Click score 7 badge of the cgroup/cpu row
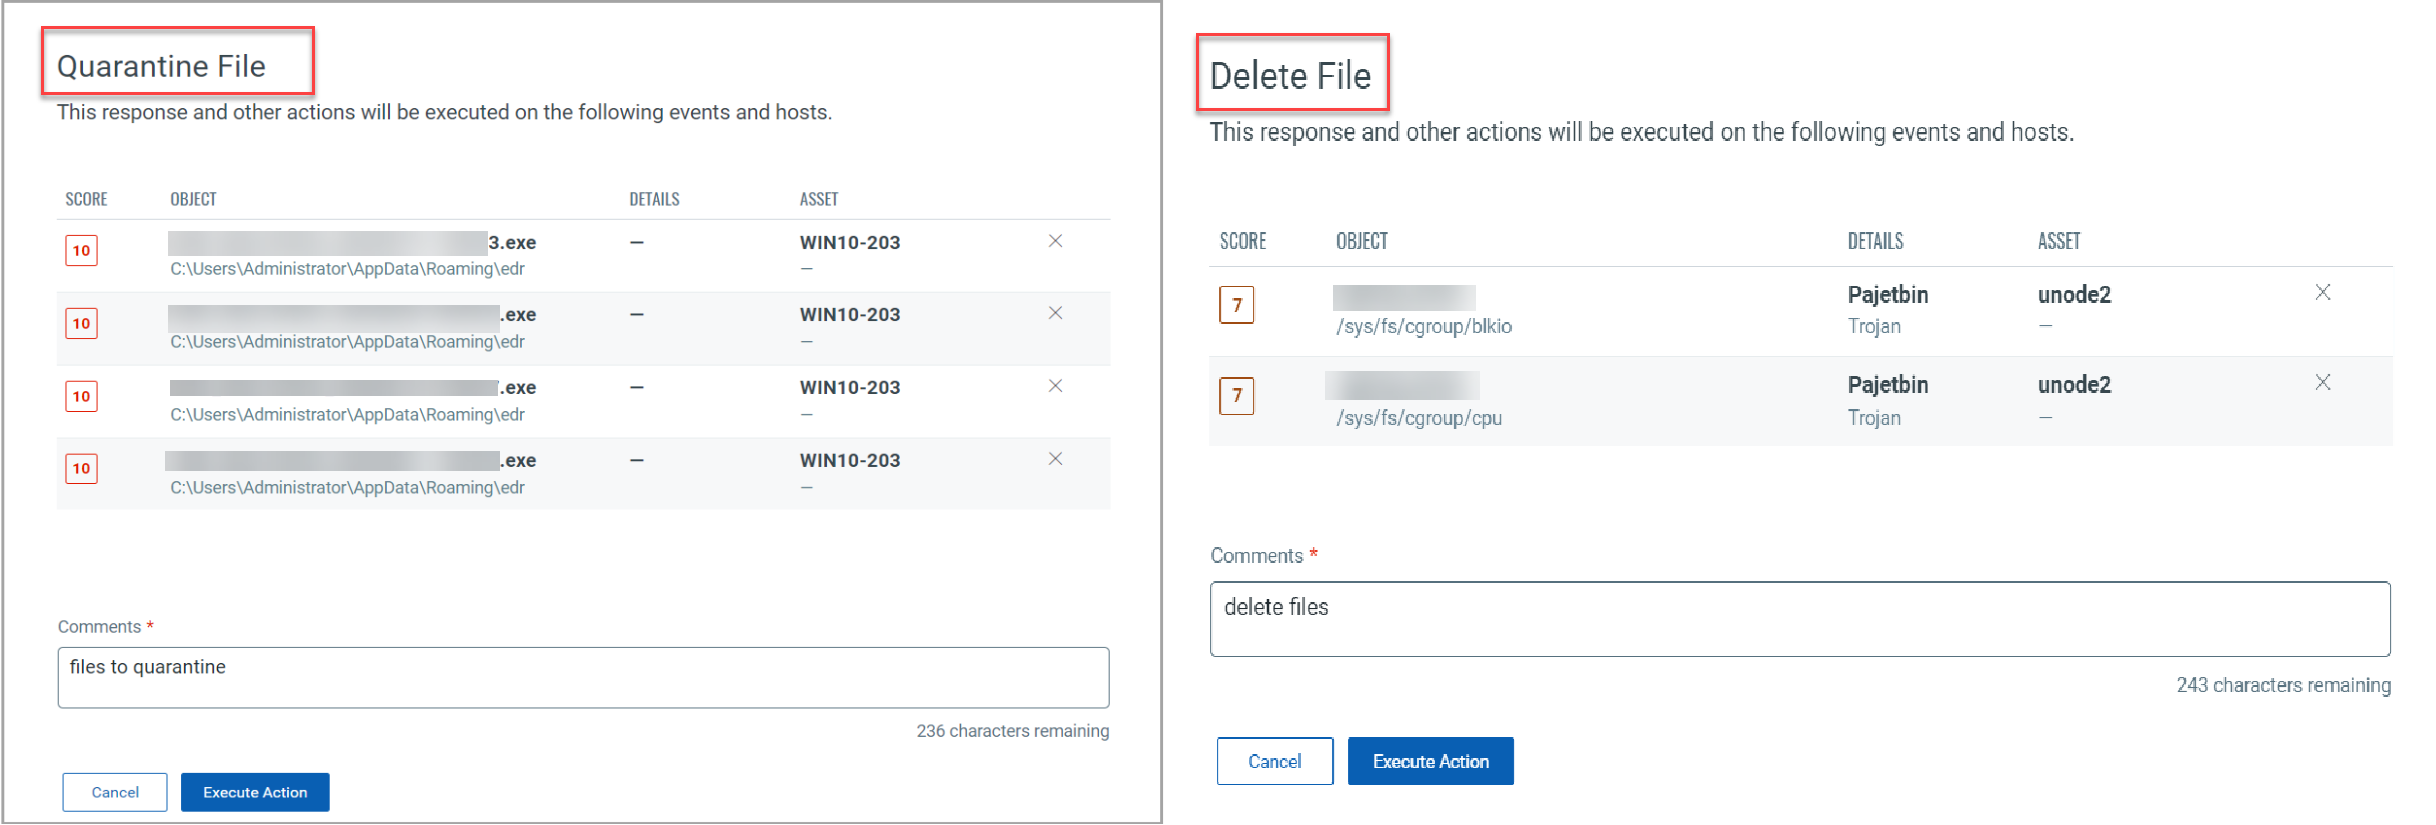The image size is (2436, 825). click(x=1237, y=395)
